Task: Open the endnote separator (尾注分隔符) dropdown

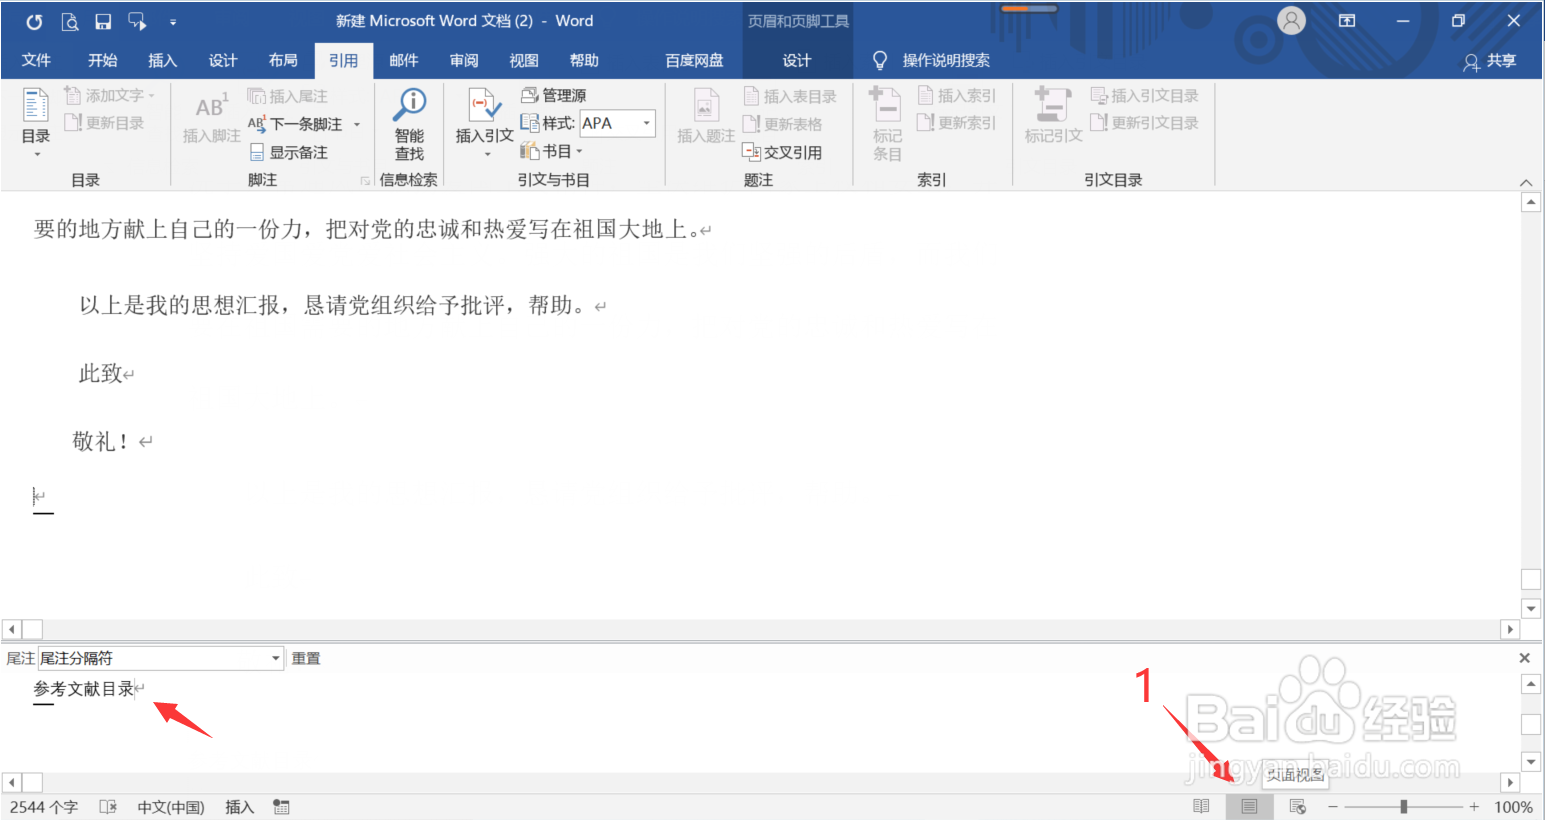Action: [276, 658]
